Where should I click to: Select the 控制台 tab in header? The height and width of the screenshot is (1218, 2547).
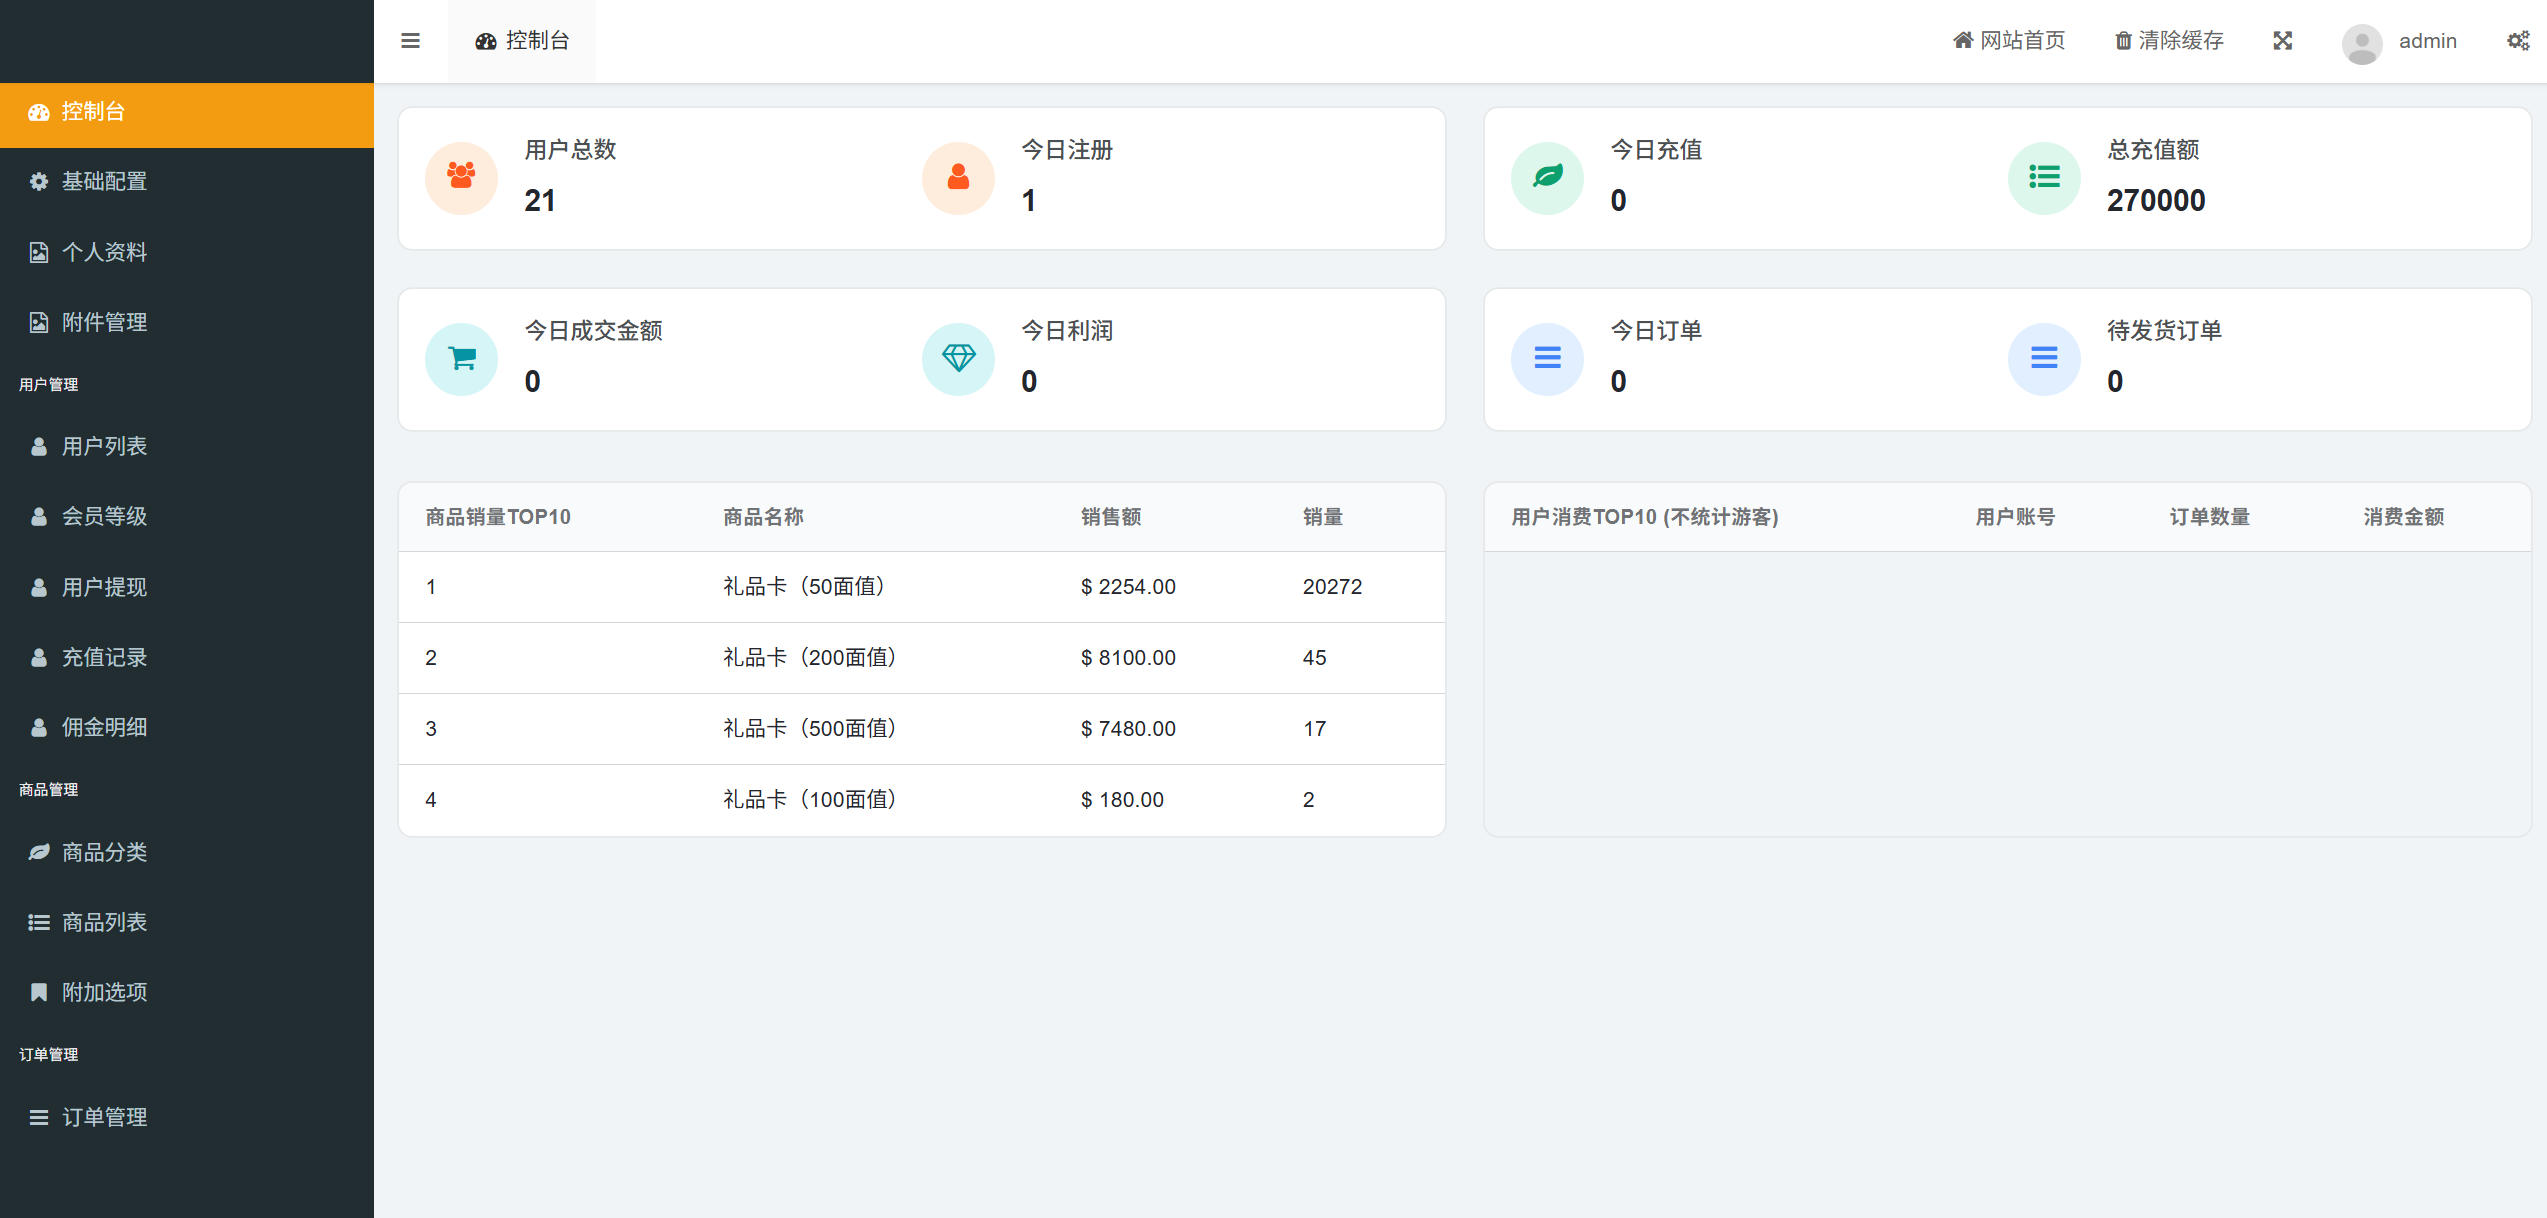tap(522, 41)
